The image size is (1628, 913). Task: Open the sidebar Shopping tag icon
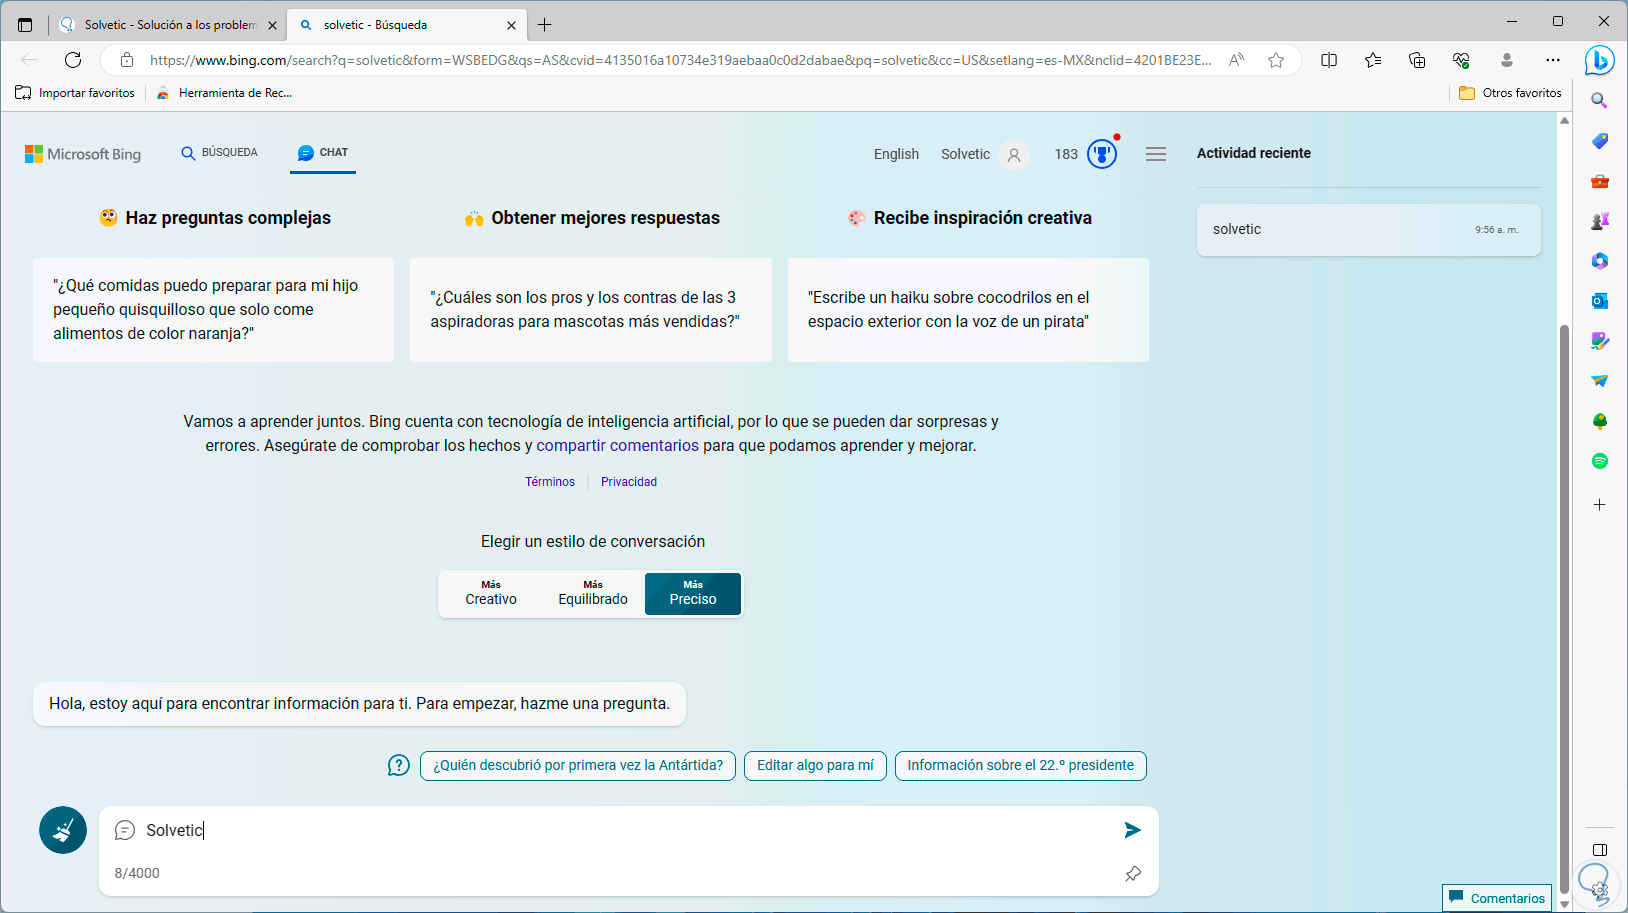point(1599,141)
